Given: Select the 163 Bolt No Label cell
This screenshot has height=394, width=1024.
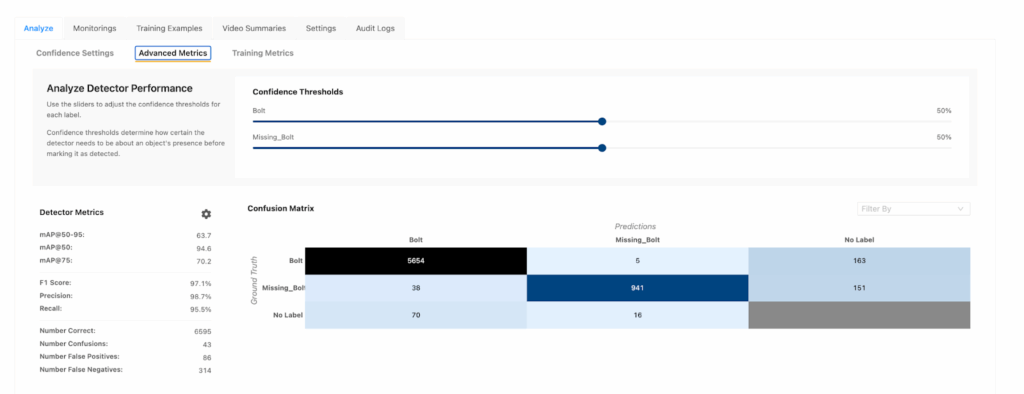Looking at the screenshot, I should coord(859,261).
